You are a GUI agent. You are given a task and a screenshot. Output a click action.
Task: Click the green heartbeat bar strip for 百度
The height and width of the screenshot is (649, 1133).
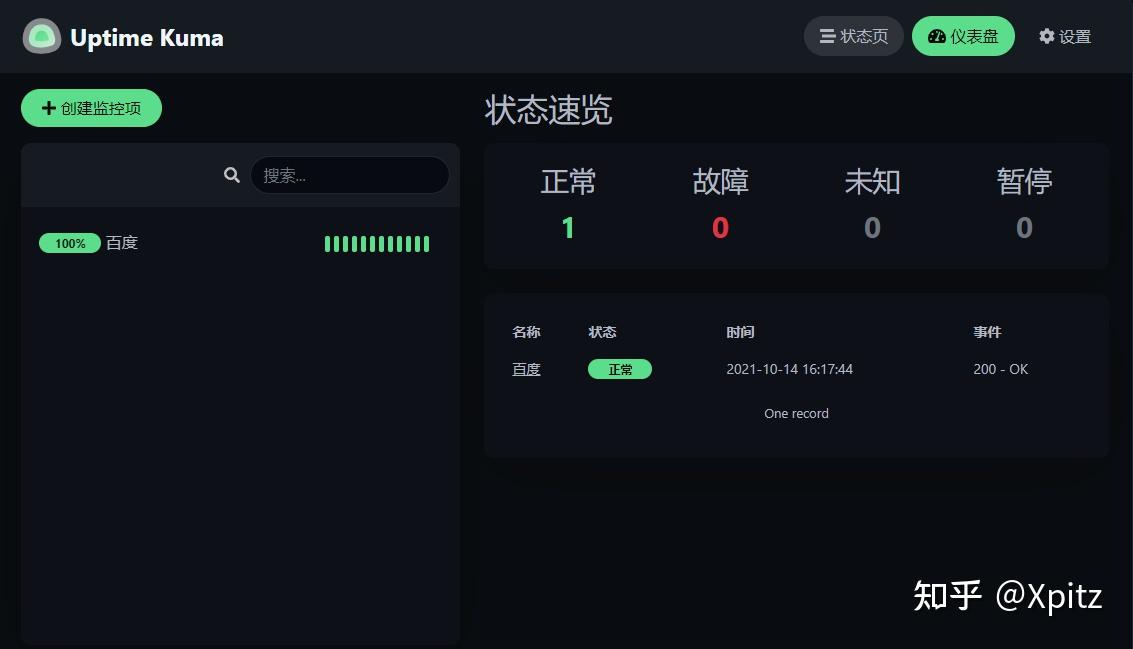[377, 243]
